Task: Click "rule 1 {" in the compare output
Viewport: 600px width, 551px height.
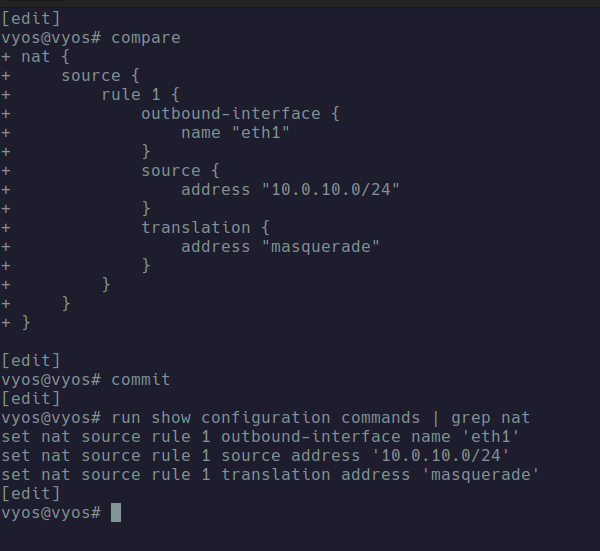Action: tap(141, 95)
